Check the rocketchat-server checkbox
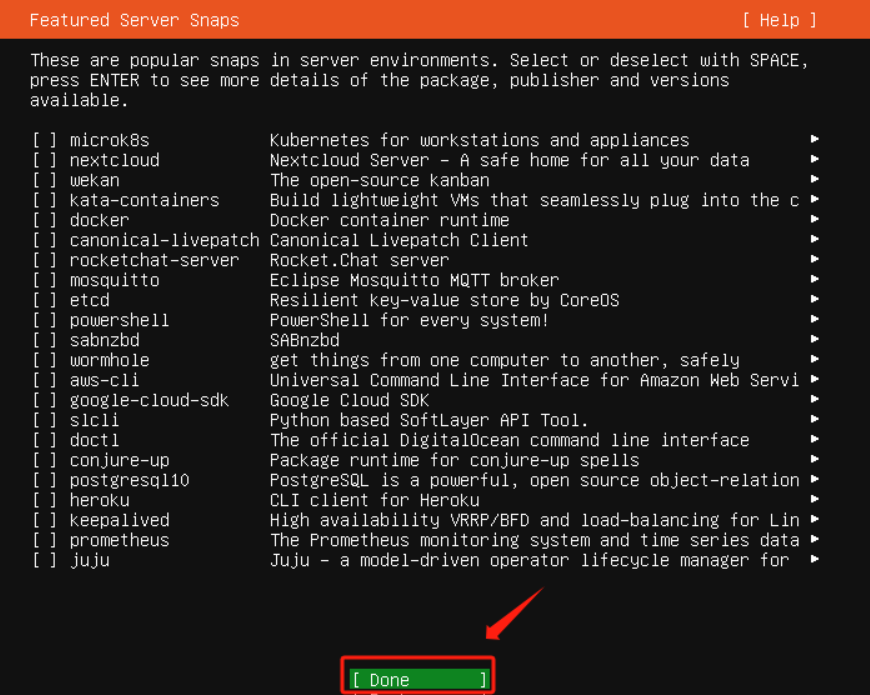The width and height of the screenshot is (870, 695). tap(44, 260)
